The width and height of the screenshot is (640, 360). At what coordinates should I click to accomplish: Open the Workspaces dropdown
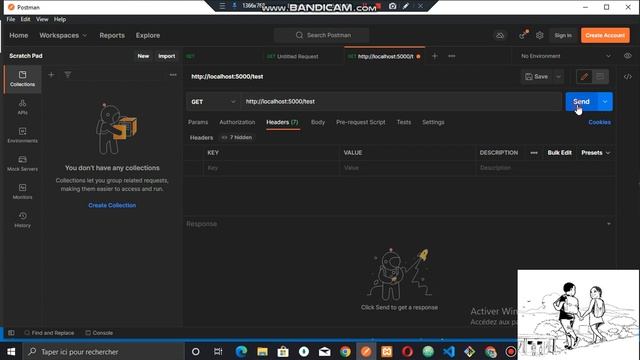click(x=63, y=36)
